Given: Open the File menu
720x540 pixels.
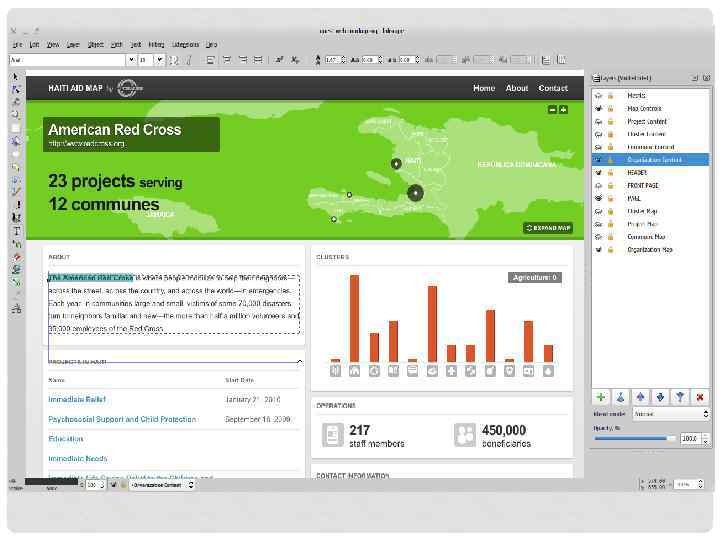Looking at the screenshot, I should click(17, 45).
